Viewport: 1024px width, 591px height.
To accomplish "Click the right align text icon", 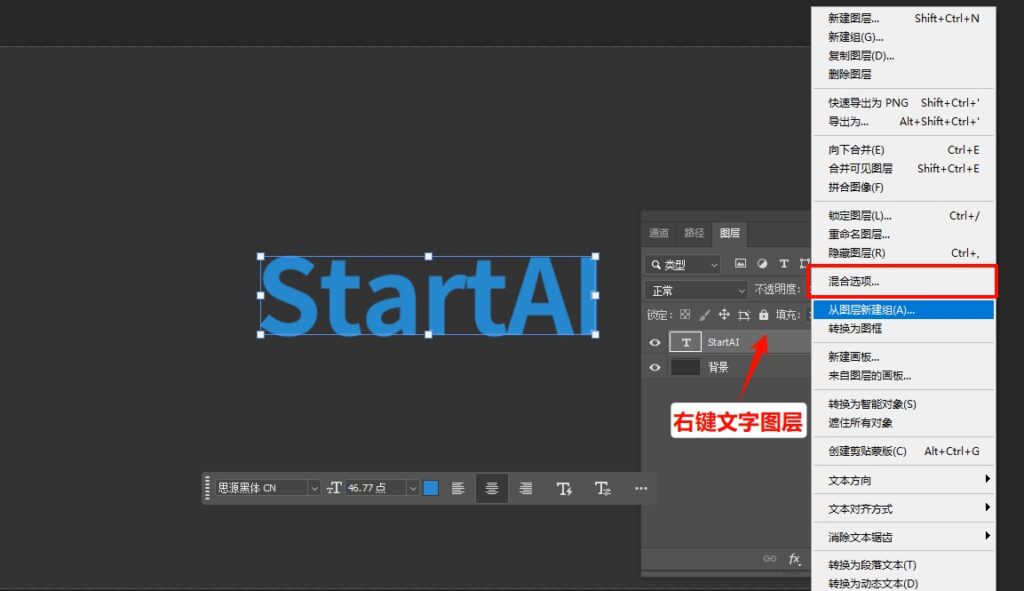I will tap(526, 488).
